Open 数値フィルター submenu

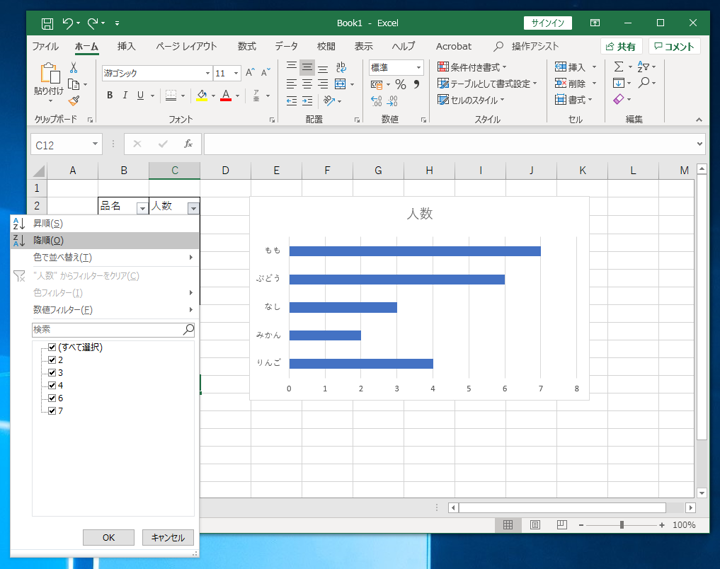pos(105,310)
